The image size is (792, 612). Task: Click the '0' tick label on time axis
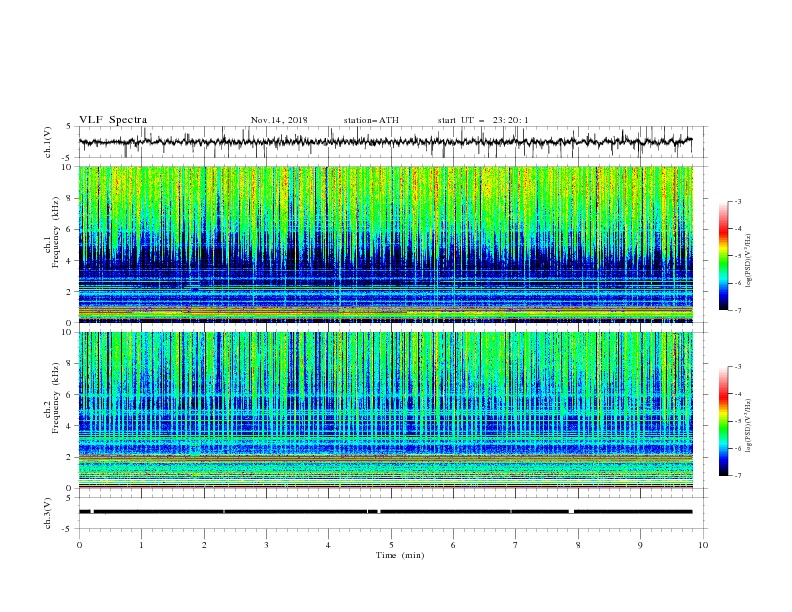[x=79, y=545]
